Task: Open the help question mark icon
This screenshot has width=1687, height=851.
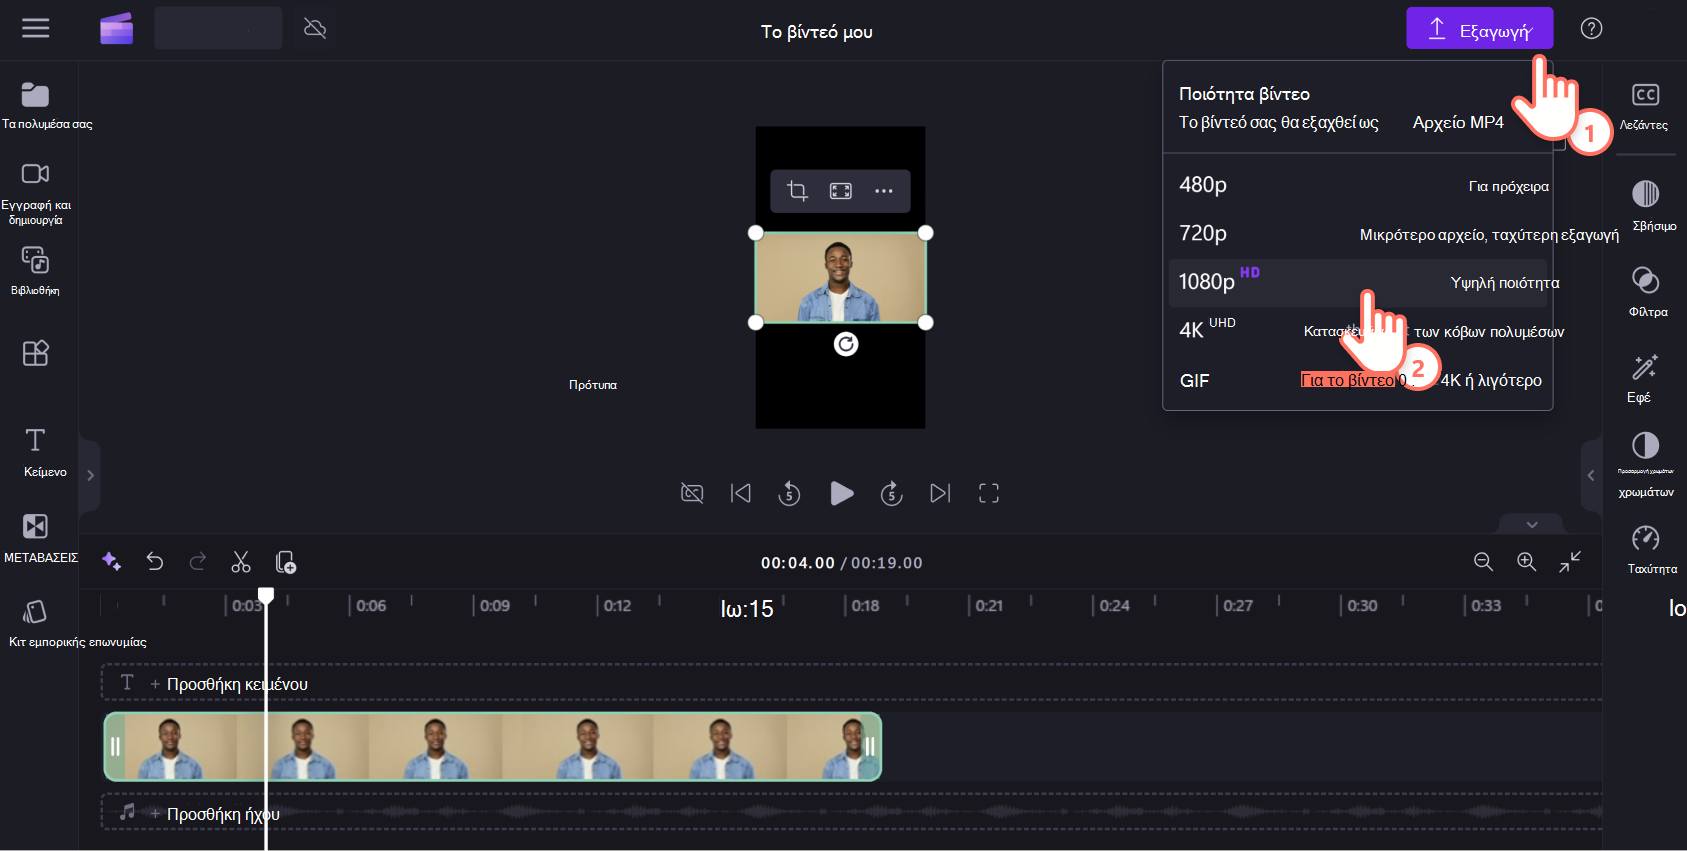Action: tap(1591, 28)
